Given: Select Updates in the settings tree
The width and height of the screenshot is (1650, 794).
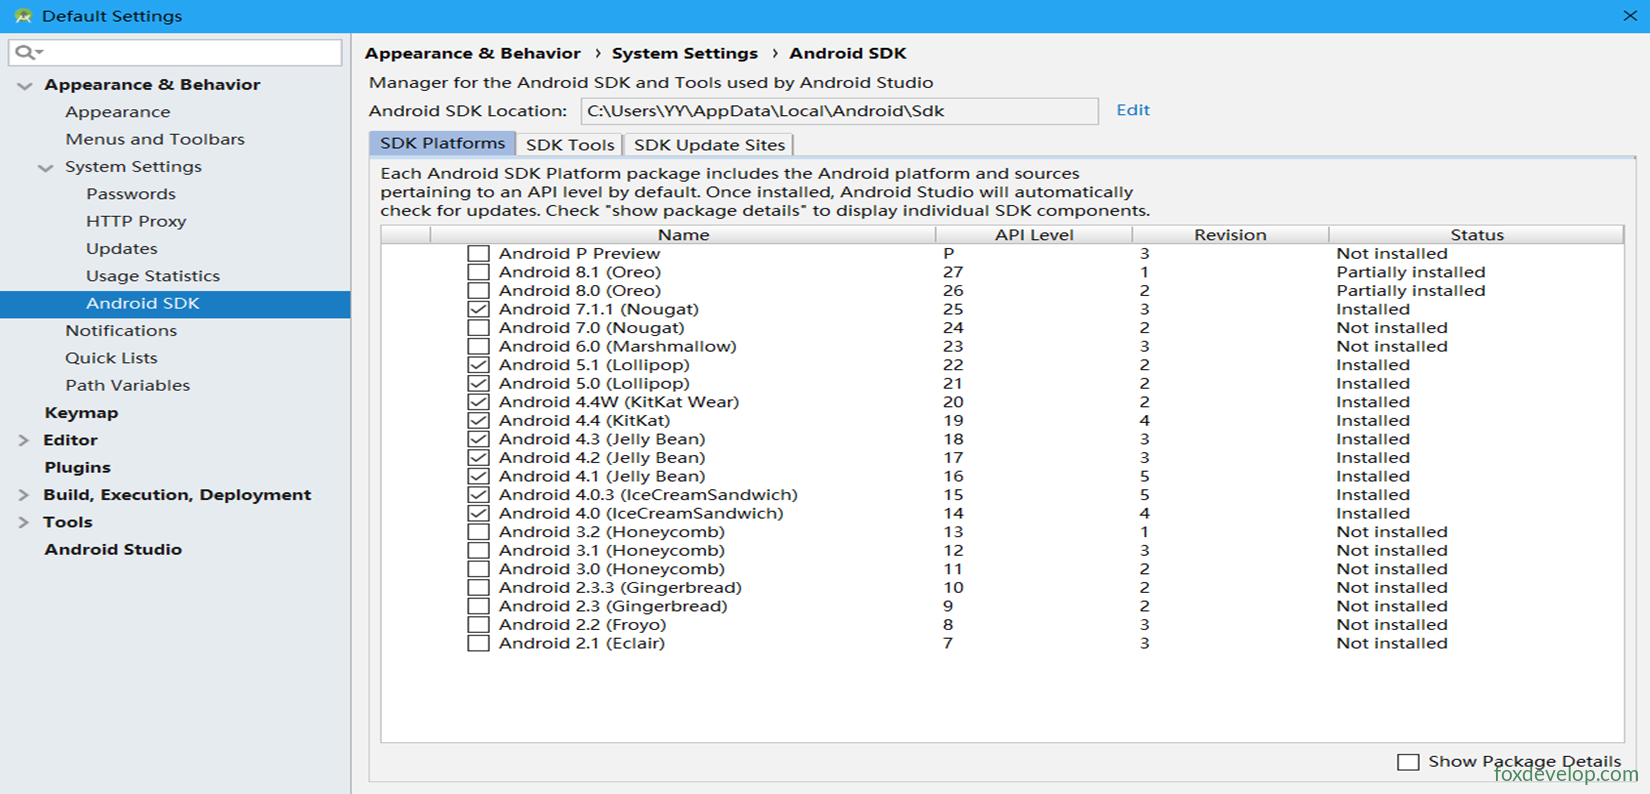Looking at the screenshot, I should (x=122, y=249).
